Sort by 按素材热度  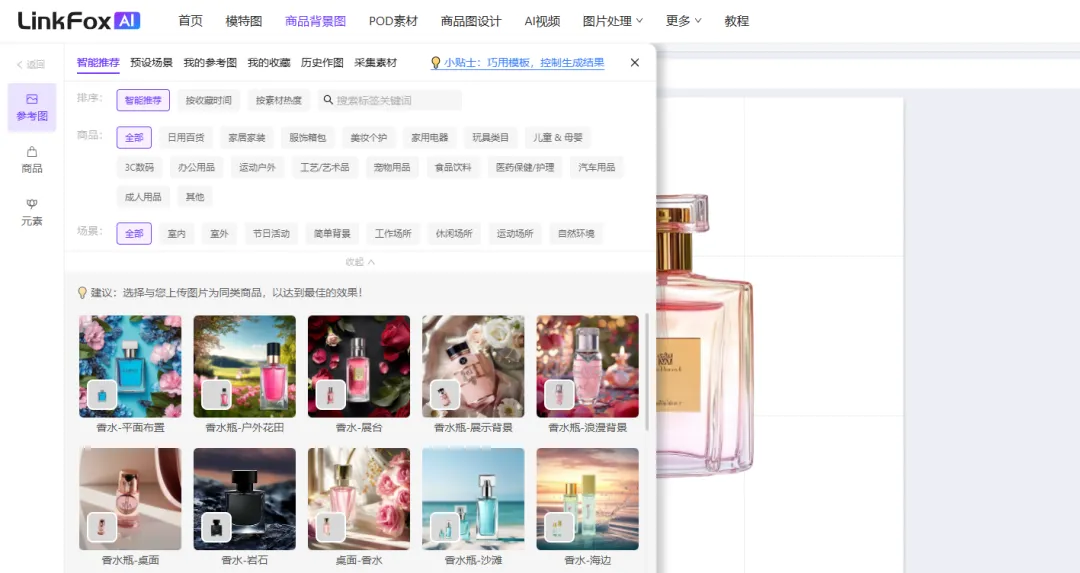[x=279, y=100]
